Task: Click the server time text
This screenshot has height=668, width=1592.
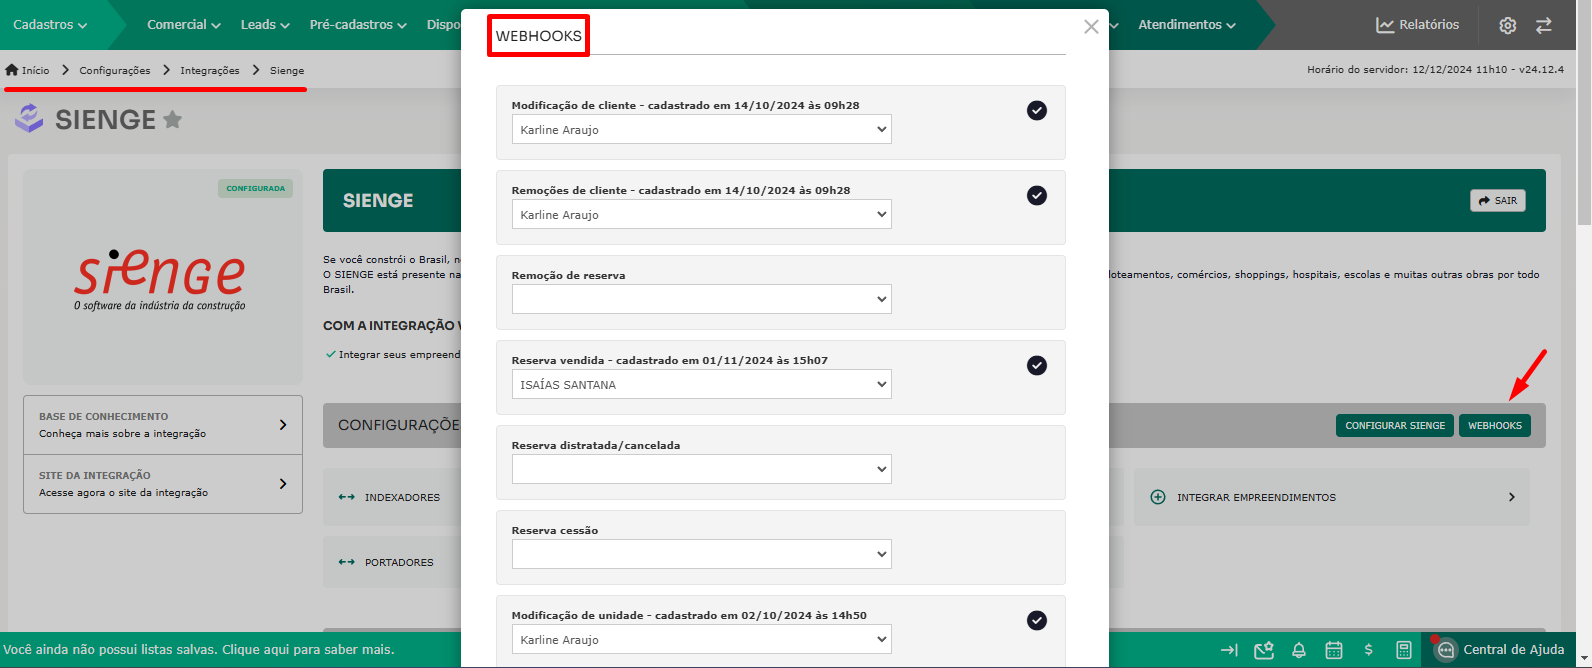Action: tap(1435, 70)
